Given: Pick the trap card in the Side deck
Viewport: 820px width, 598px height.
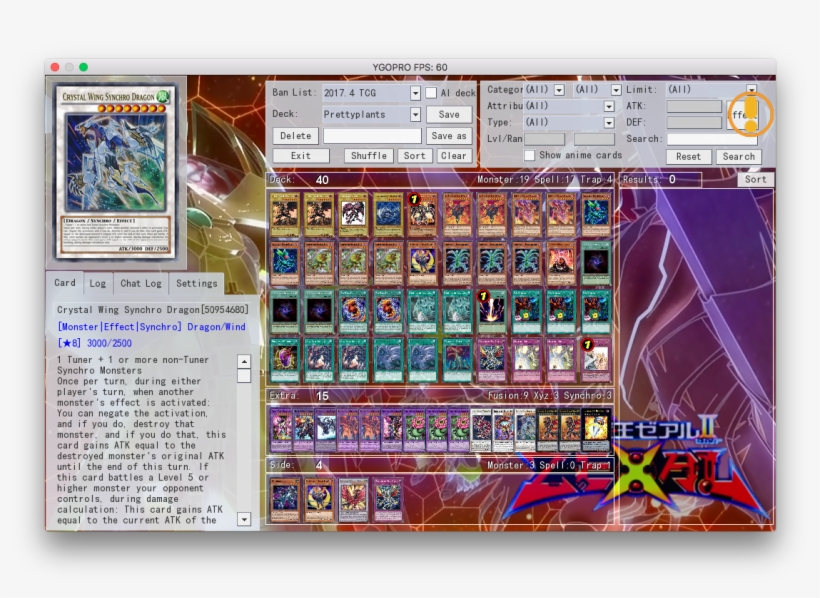Looking at the screenshot, I should [388, 499].
